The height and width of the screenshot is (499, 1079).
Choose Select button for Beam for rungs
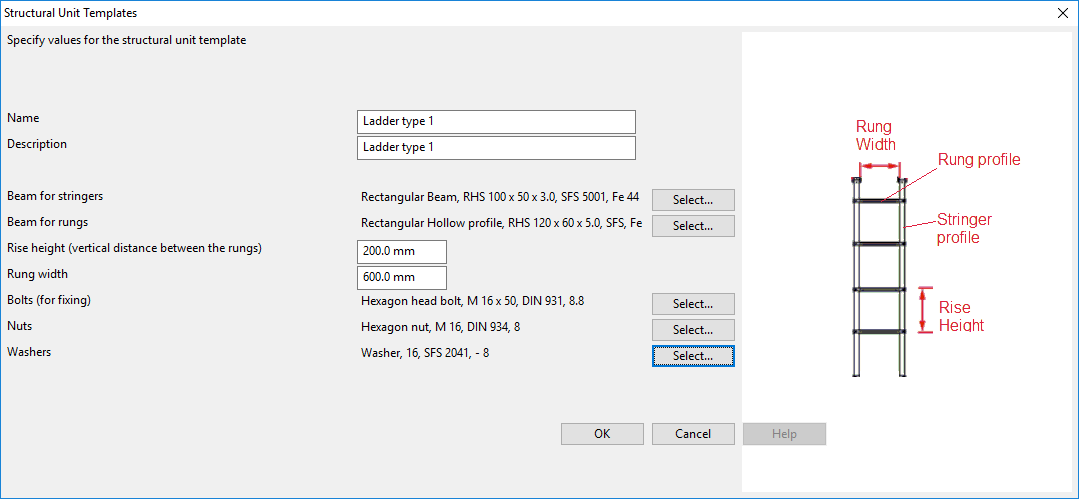pos(693,226)
